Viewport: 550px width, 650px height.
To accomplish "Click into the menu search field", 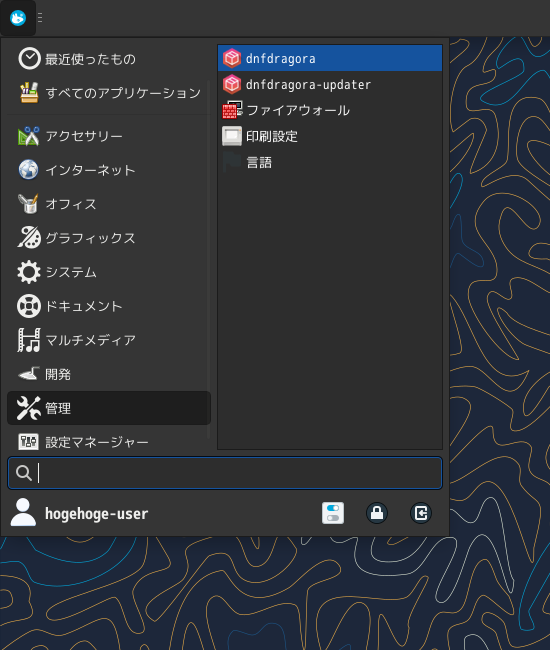I will tap(225, 473).
